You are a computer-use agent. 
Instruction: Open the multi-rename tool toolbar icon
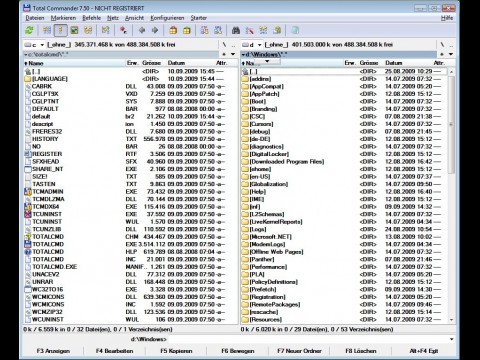pos(249,30)
